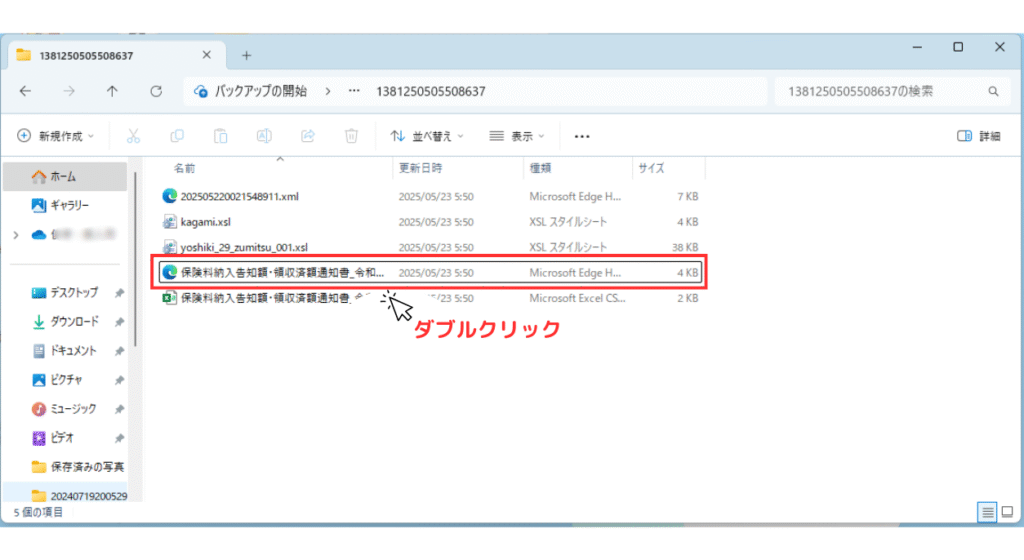Open ピクチャ in sidebar
The width and height of the screenshot is (1024, 560).
65,379
